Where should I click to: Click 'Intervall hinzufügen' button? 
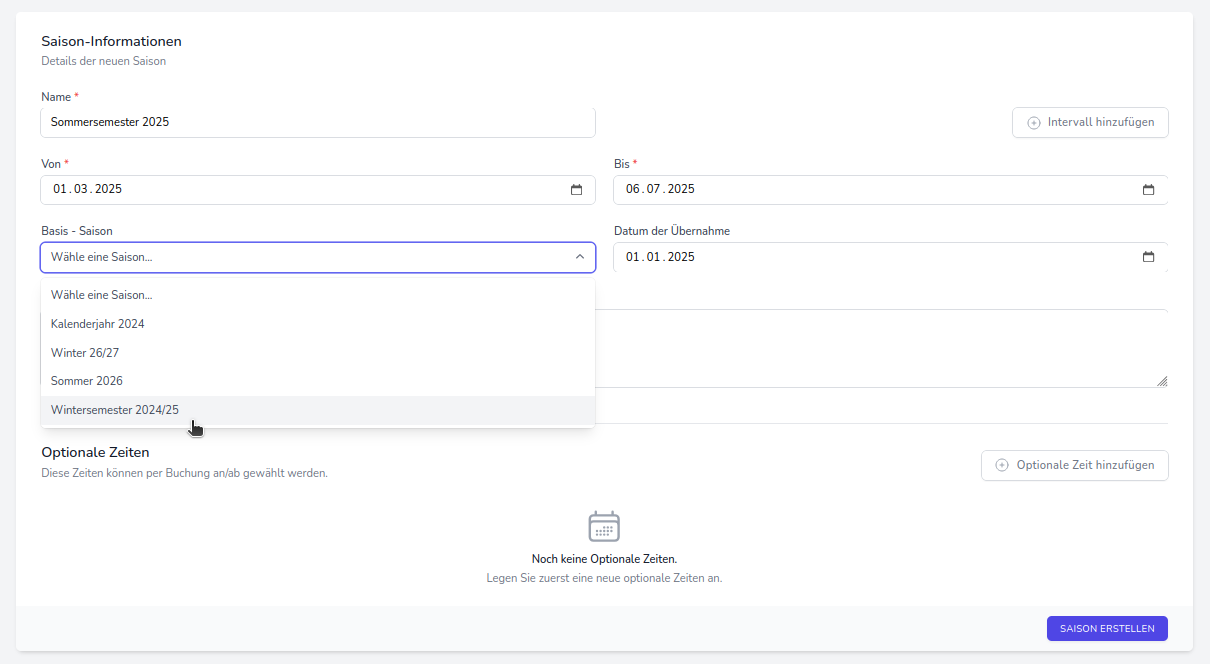(x=1090, y=123)
